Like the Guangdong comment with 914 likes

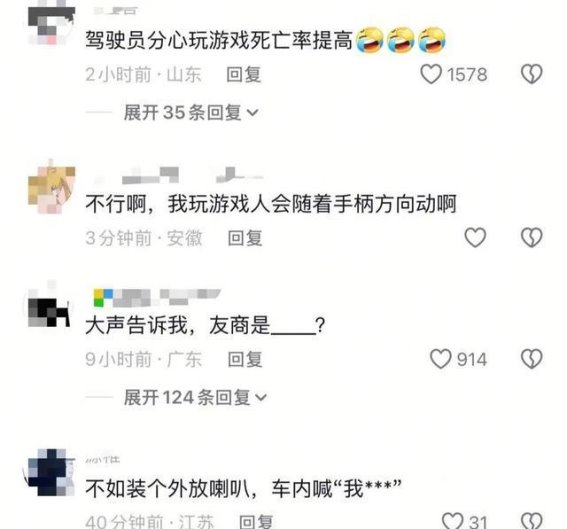point(440,359)
